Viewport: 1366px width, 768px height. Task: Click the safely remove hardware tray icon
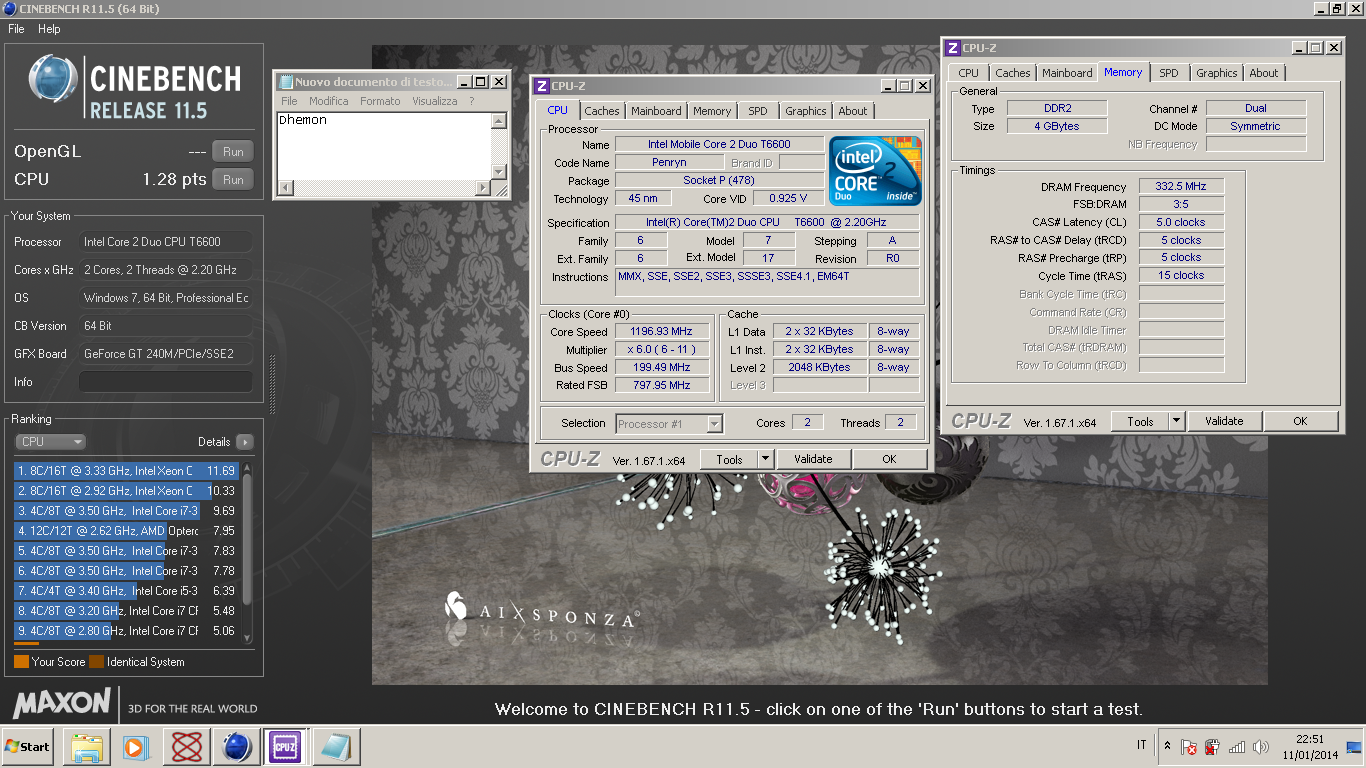1212,747
